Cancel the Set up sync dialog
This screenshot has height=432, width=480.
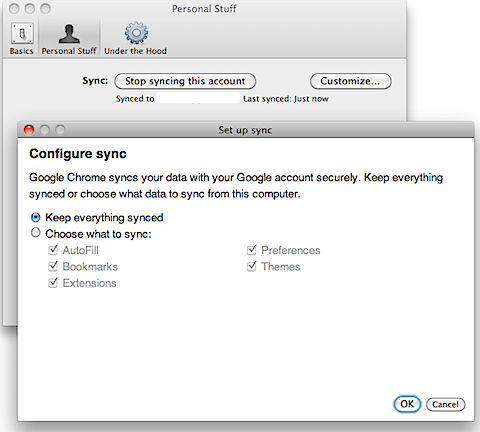click(x=445, y=404)
